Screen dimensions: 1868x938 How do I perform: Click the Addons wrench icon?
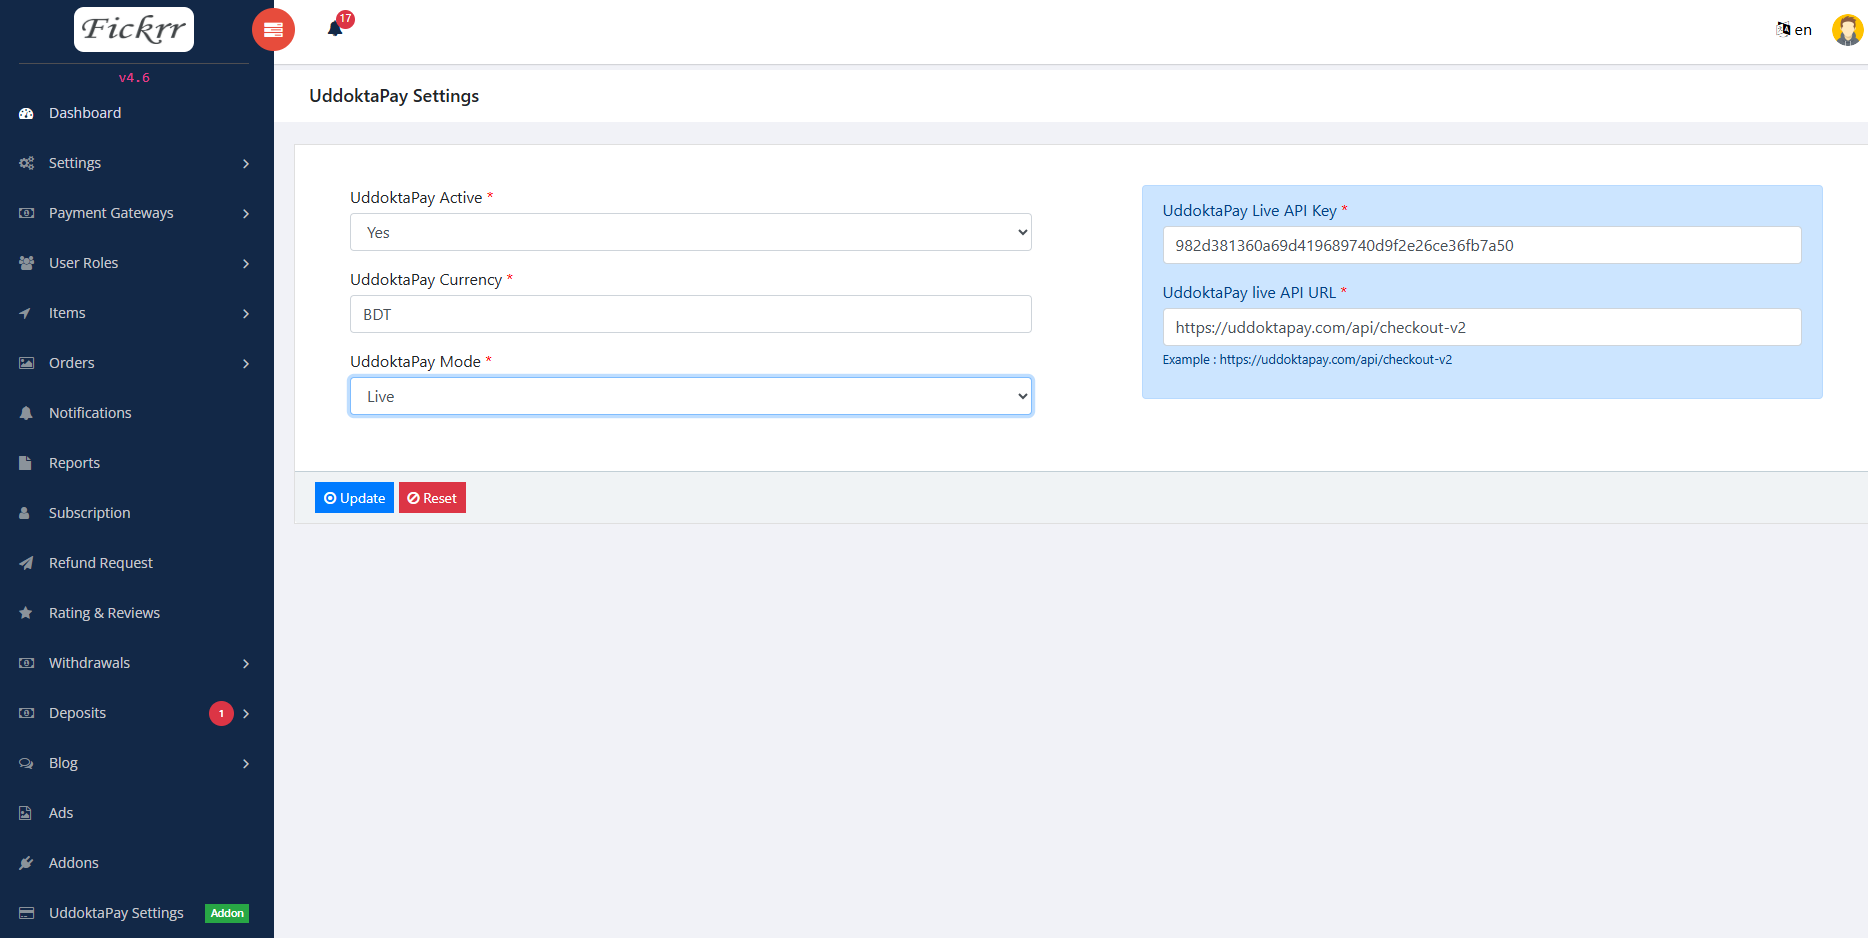[25, 862]
